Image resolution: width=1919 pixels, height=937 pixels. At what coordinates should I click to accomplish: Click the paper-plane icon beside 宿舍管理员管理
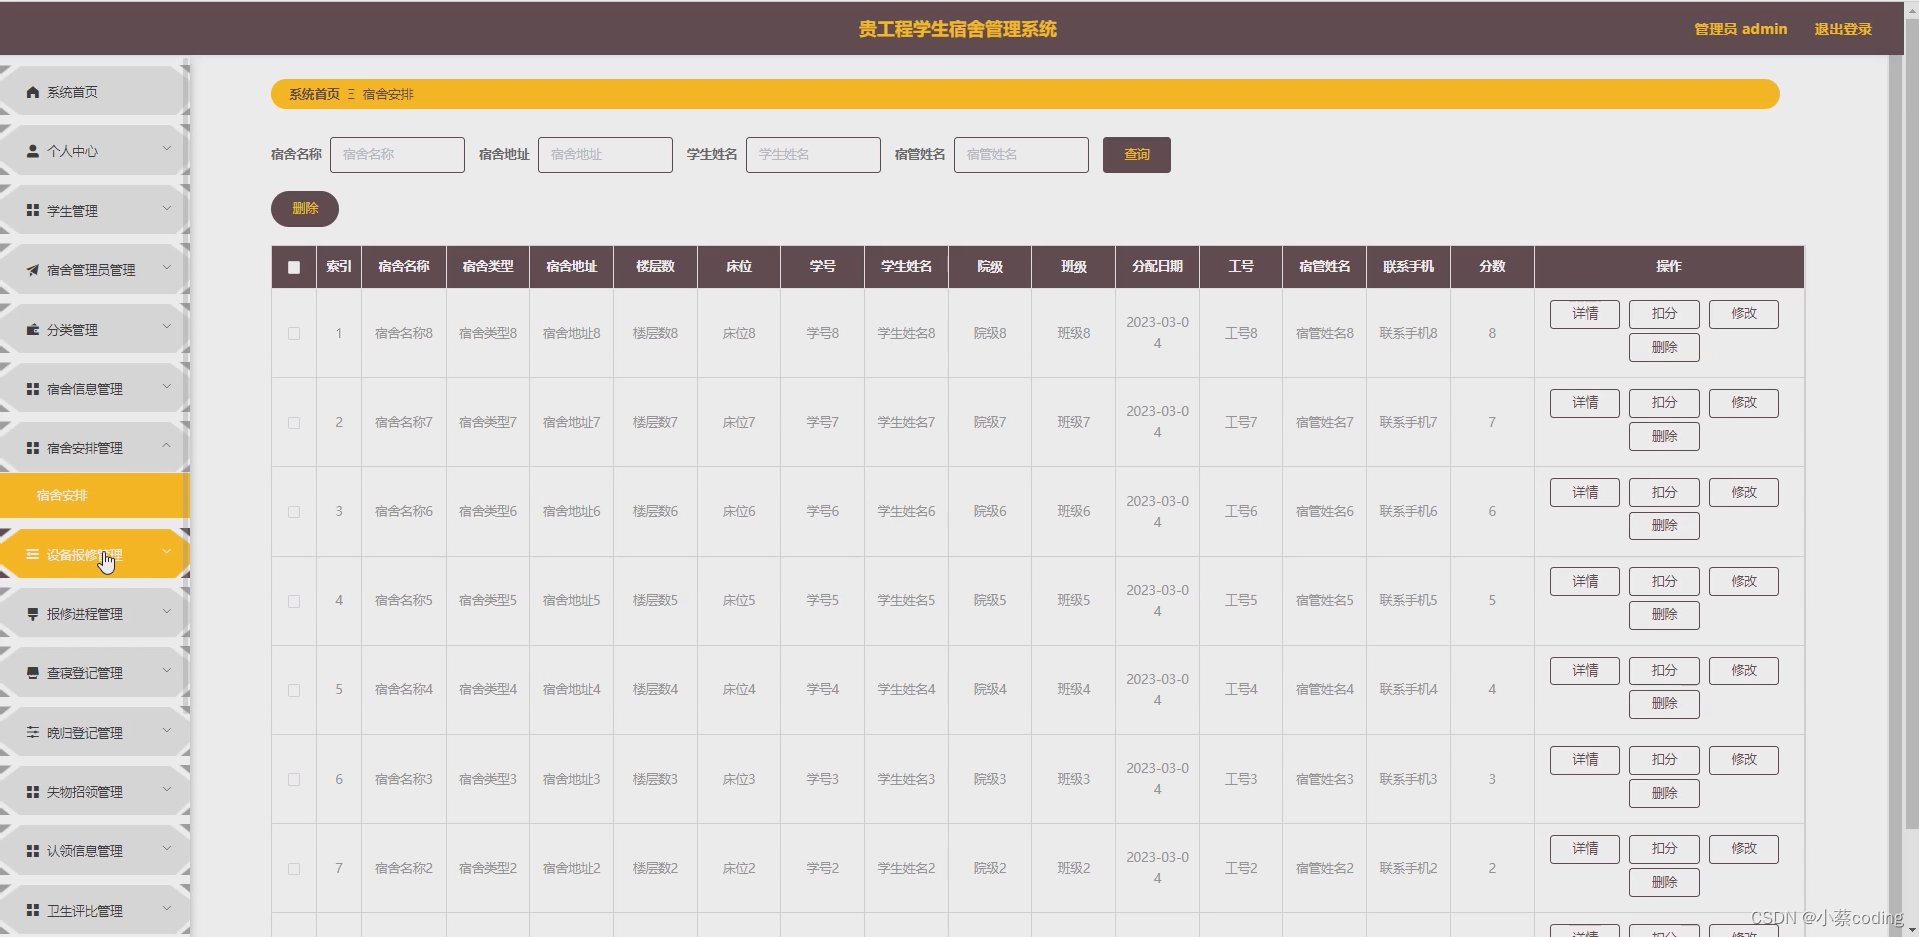tap(33, 270)
